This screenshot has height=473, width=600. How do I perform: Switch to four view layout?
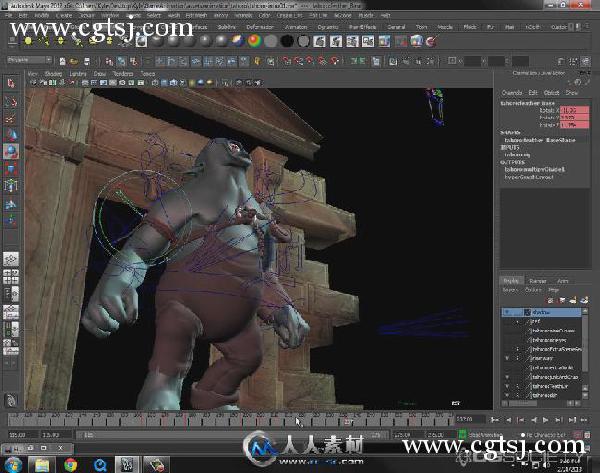coord(11,276)
